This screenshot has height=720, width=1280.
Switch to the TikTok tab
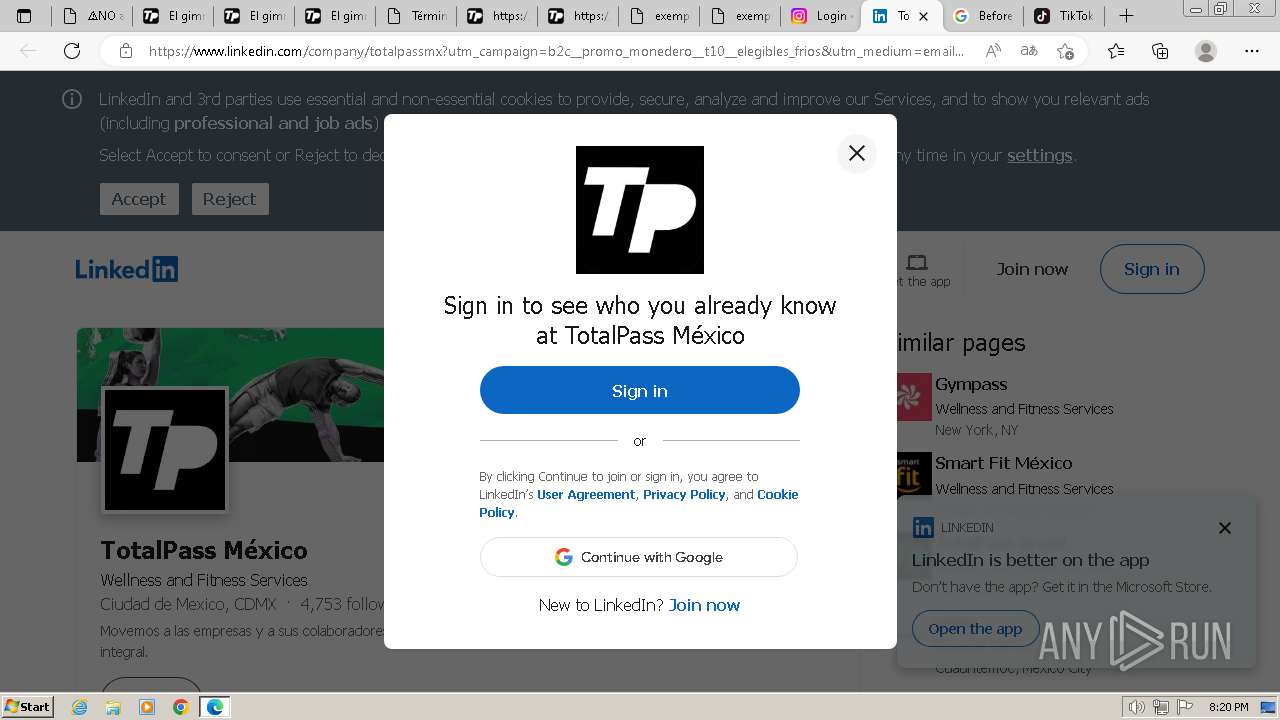[1064, 16]
